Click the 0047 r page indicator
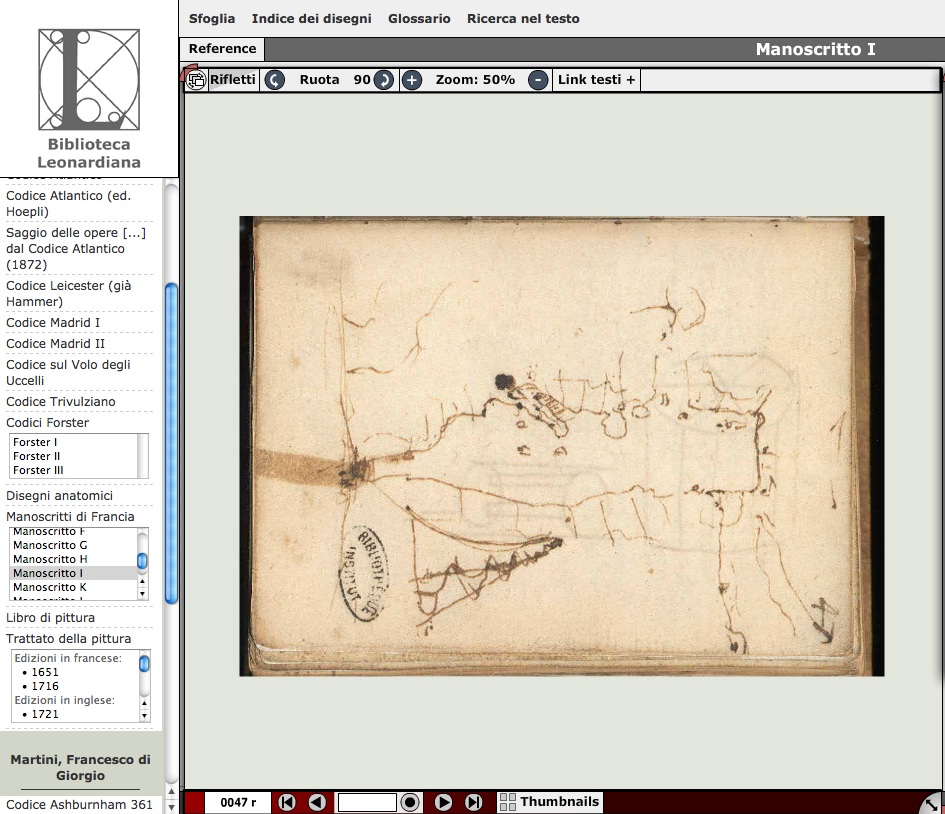 238,802
